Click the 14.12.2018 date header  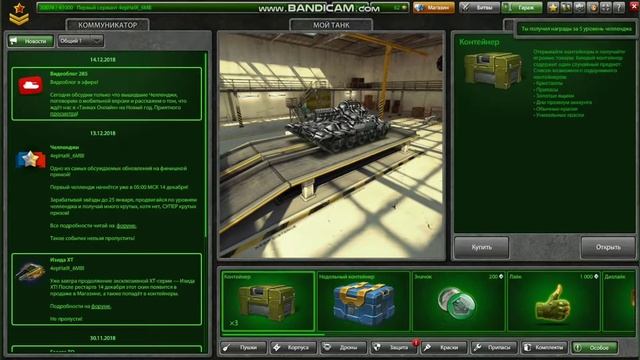point(102,60)
